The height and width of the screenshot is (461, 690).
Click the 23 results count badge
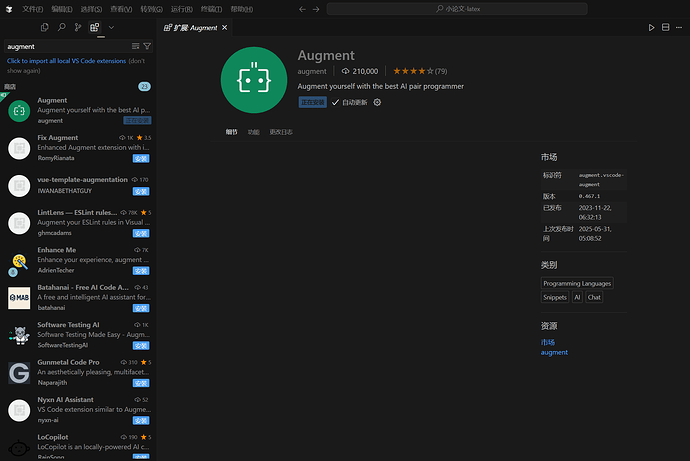144,86
